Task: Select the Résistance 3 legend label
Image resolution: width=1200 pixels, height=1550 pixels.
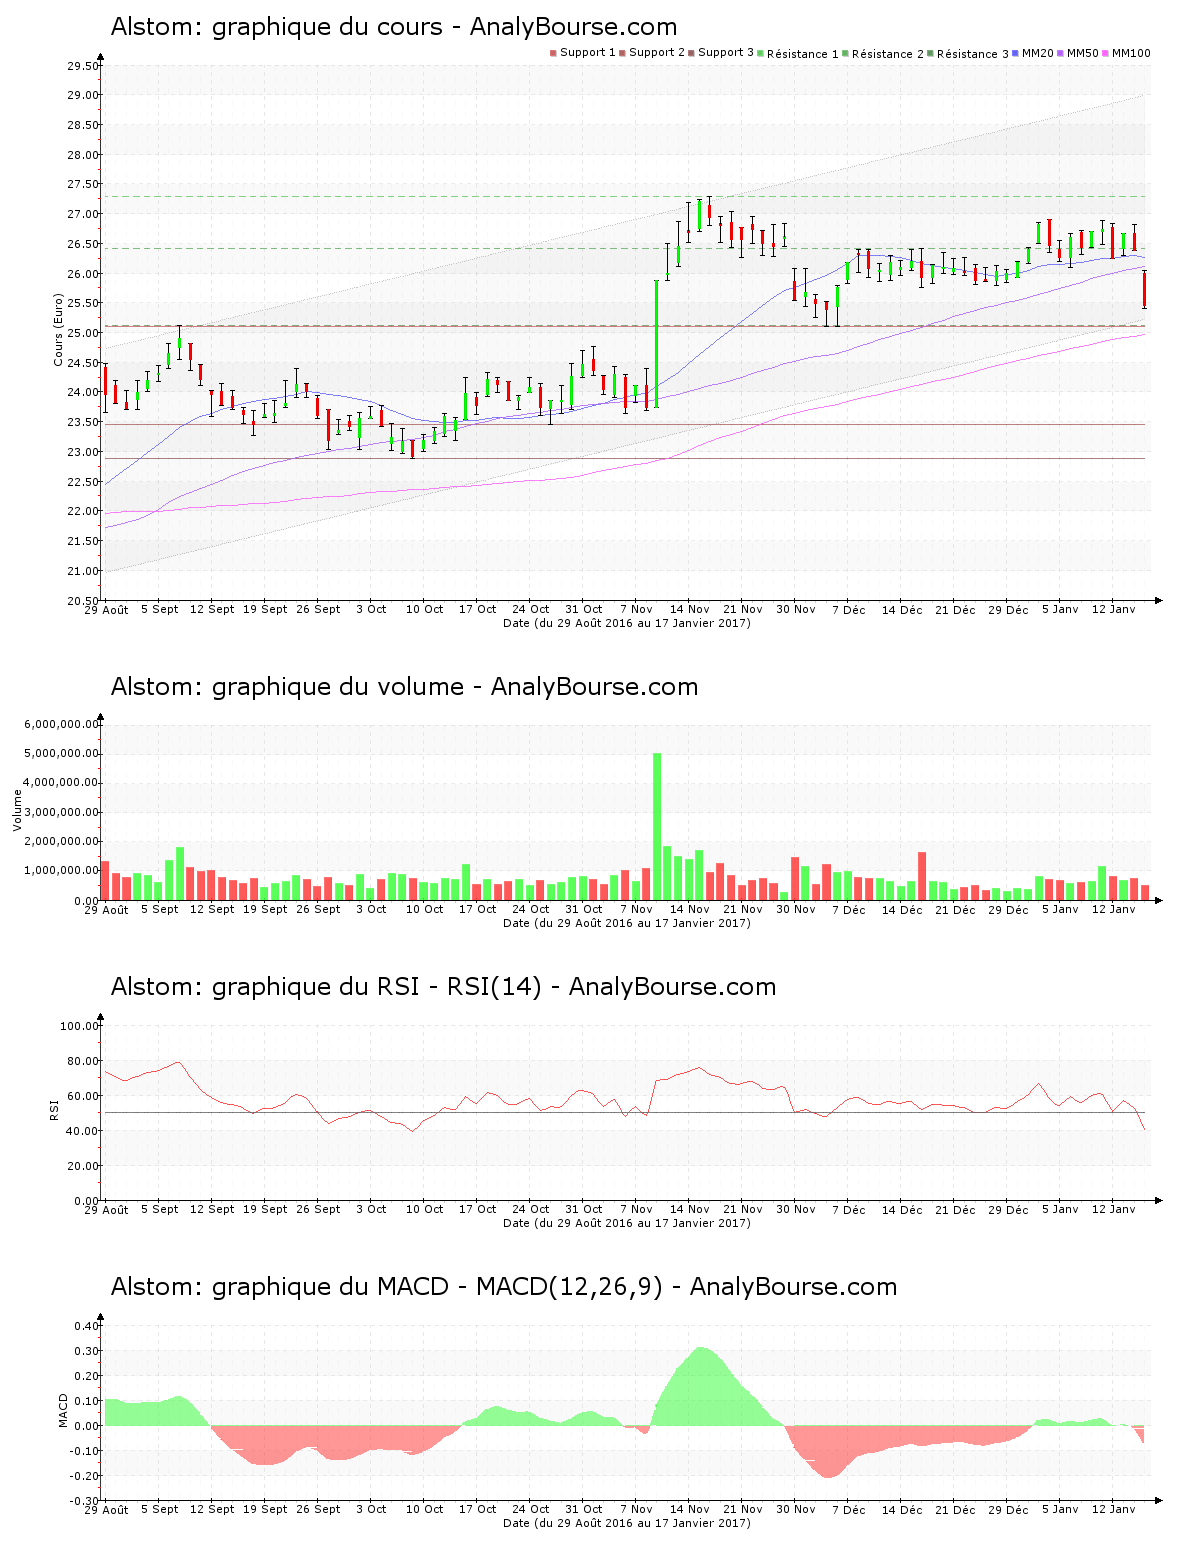Action: coord(973,54)
